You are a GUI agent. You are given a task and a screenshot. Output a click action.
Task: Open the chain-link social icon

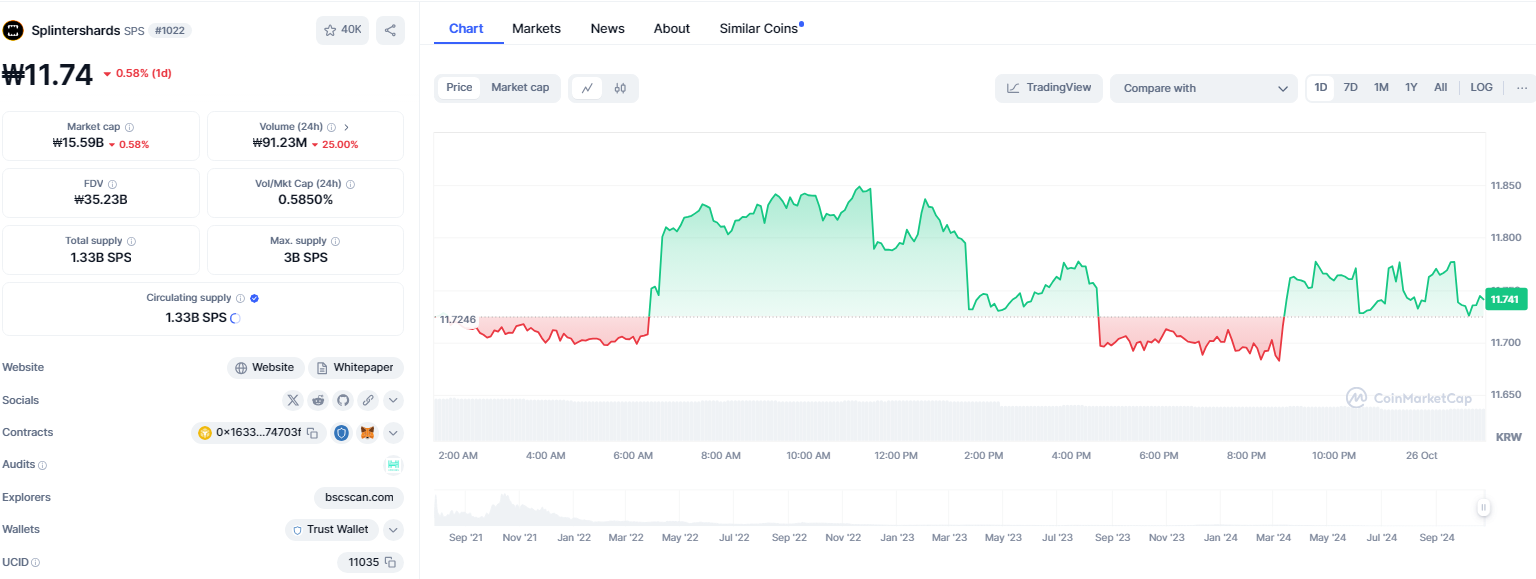click(x=368, y=400)
